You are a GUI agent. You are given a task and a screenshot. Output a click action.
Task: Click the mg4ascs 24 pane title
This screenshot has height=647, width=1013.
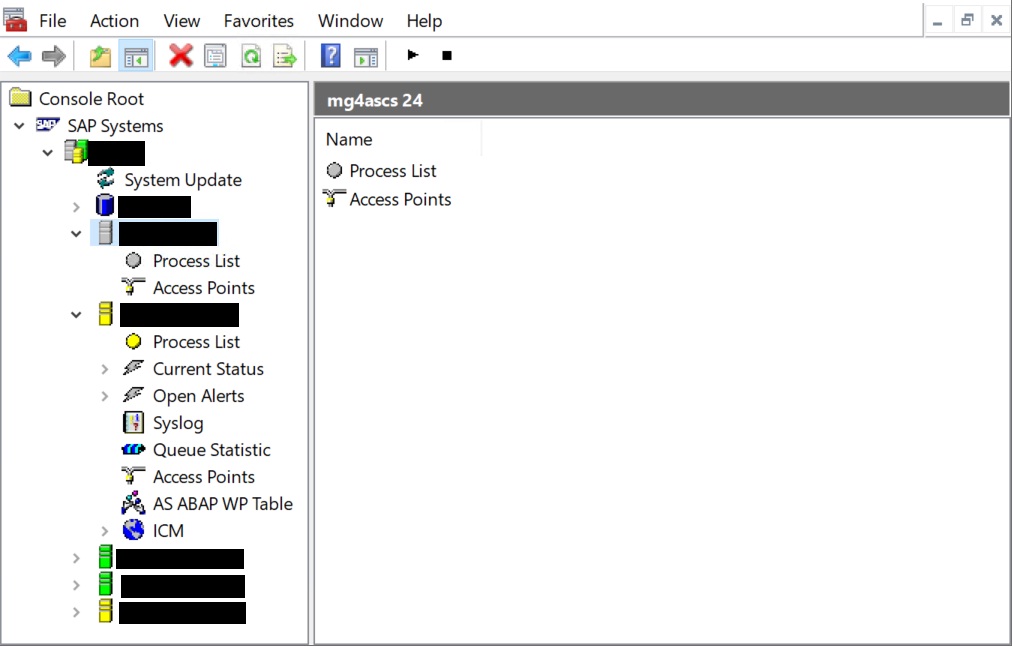(375, 101)
